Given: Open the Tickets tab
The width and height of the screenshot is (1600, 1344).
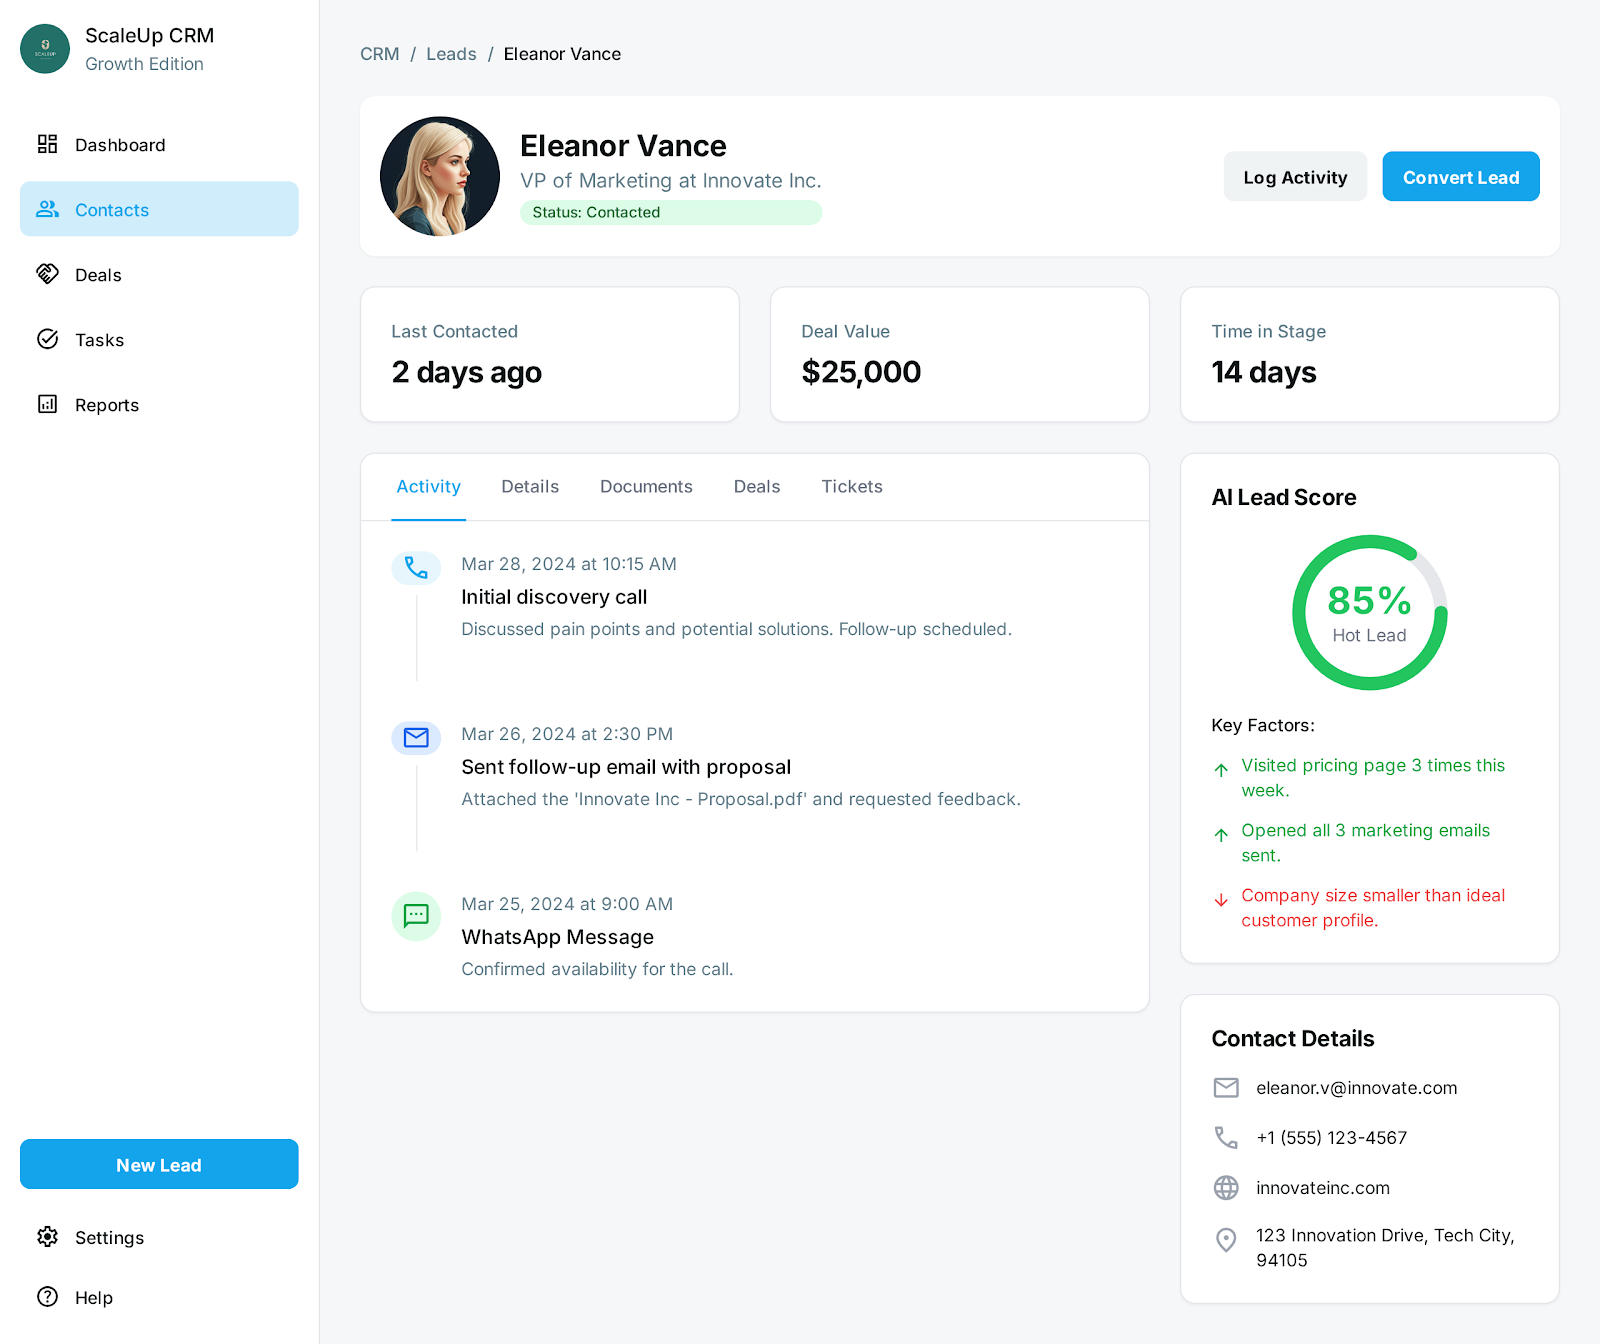Looking at the screenshot, I should (851, 487).
